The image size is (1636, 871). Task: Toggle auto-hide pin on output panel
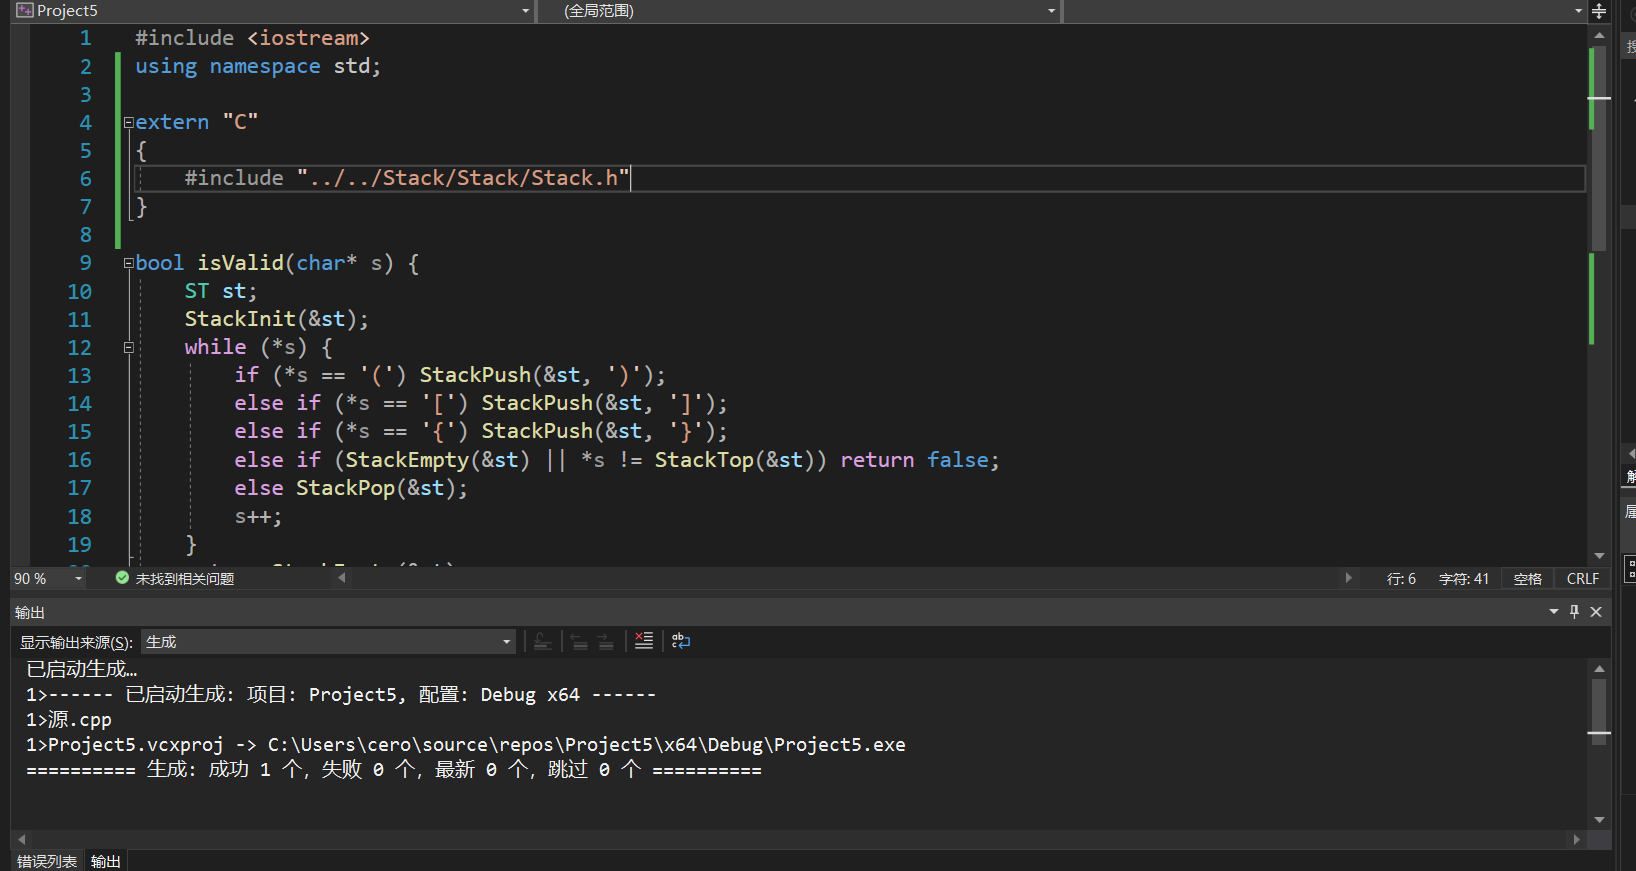click(x=1575, y=612)
